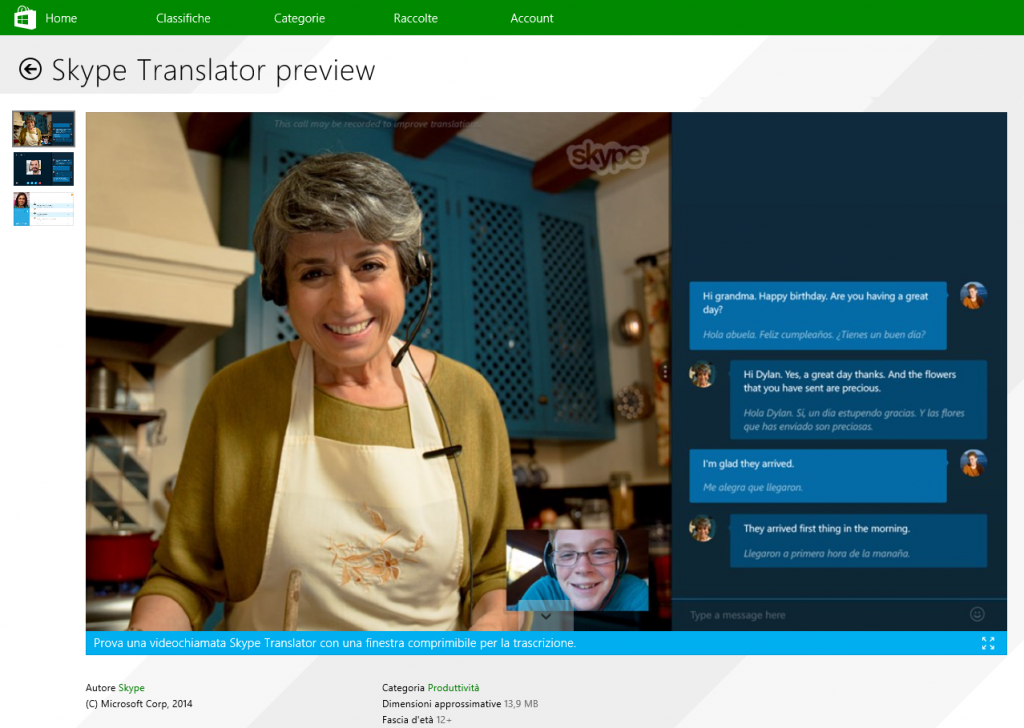Go to Home from the navigation bar
The width and height of the screenshot is (1024, 728).
pyautogui.click(x=60, y=17)
